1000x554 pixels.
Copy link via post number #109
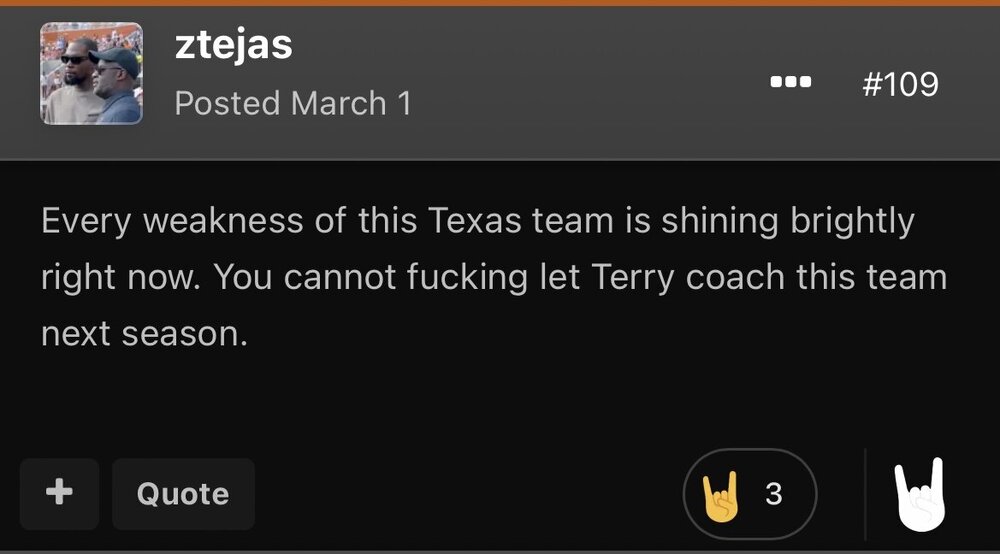(x=899, y=83)
